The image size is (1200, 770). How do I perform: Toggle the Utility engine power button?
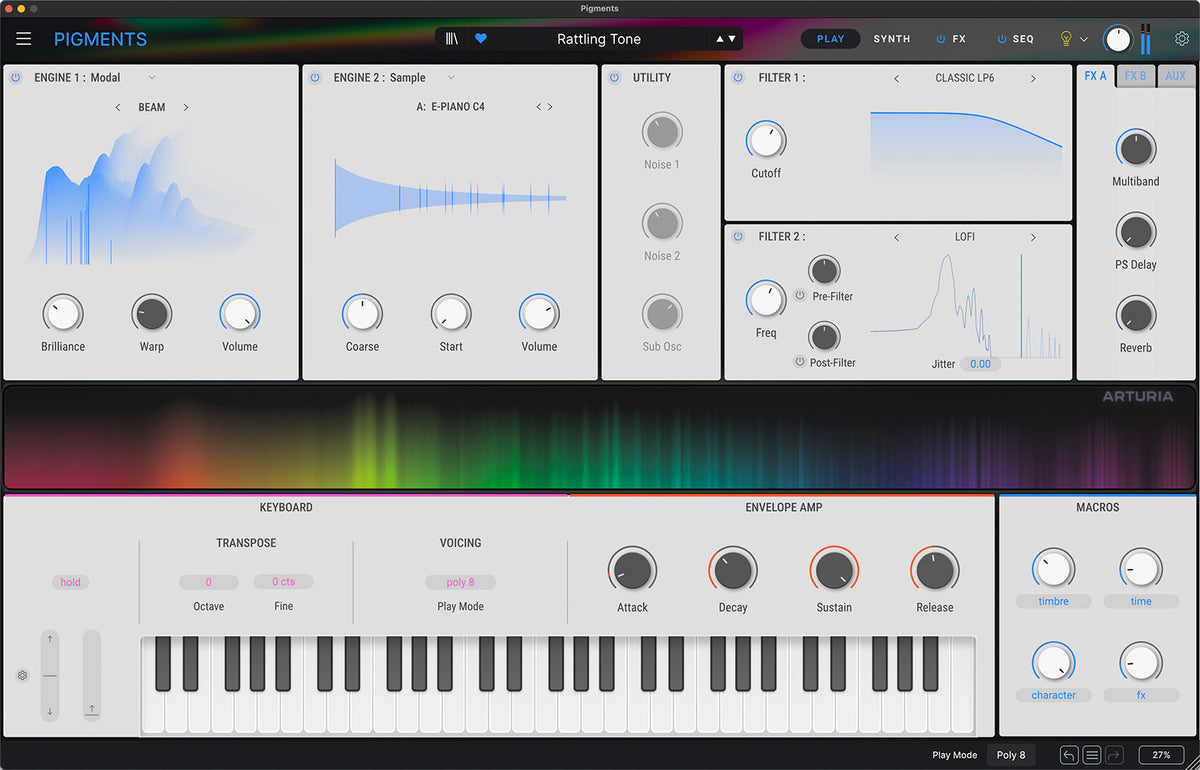point(614,77)
